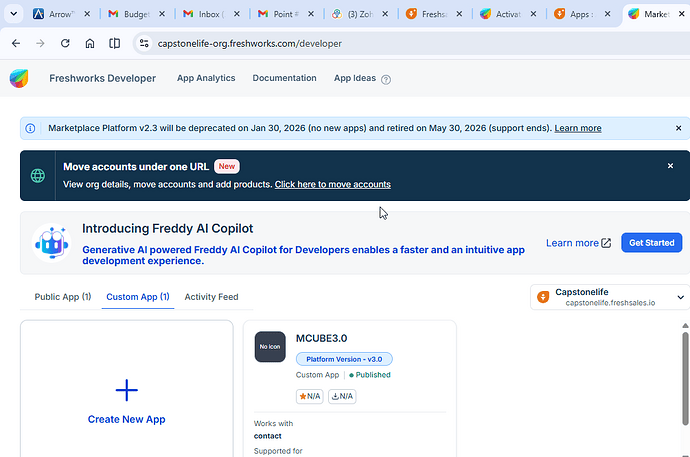Screen dimensions: 690x457
Task: Select the Custom App (1) tab
Action: (x=138, y=297)
